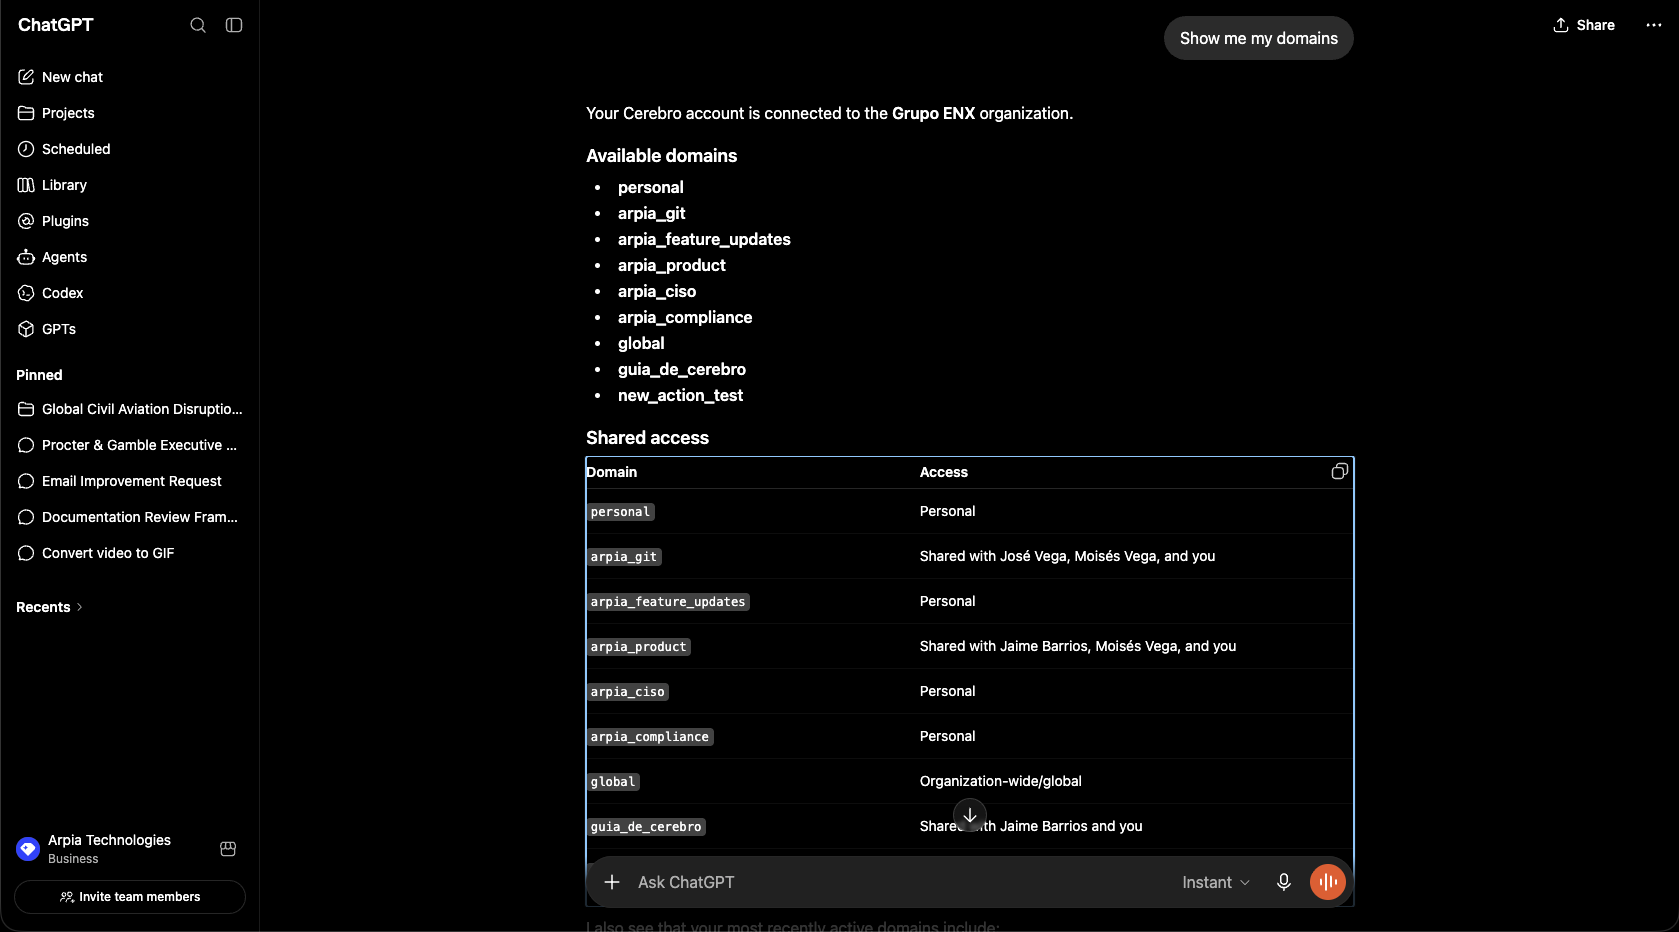Collapse the sidebar with the panel icon
This screenshot has height=932, width=1679.
click(x=234, y=25)
